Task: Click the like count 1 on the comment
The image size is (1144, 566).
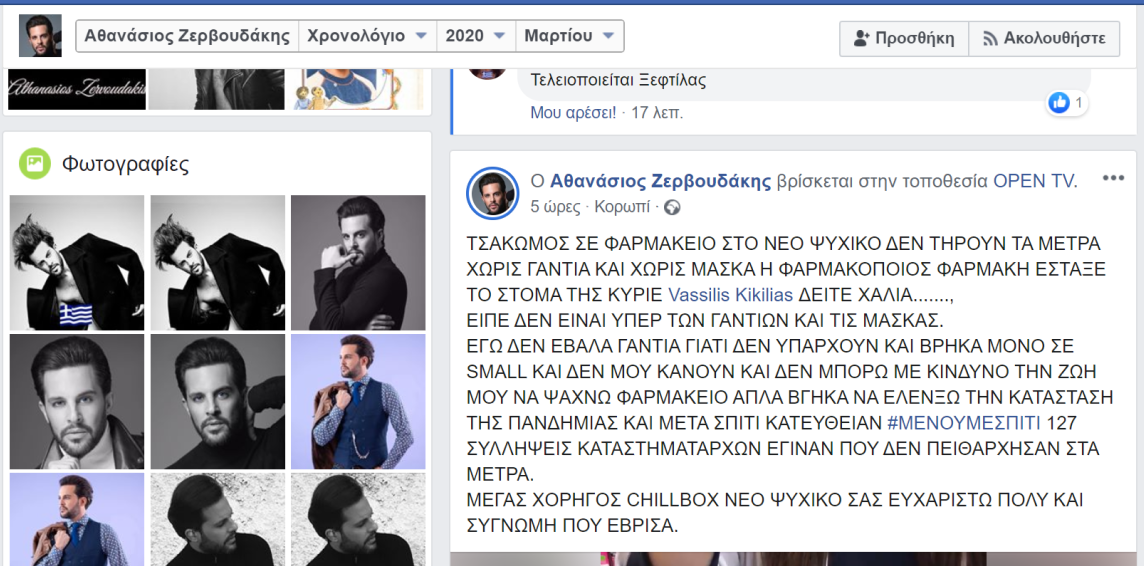Action: tap(1079, 103)
